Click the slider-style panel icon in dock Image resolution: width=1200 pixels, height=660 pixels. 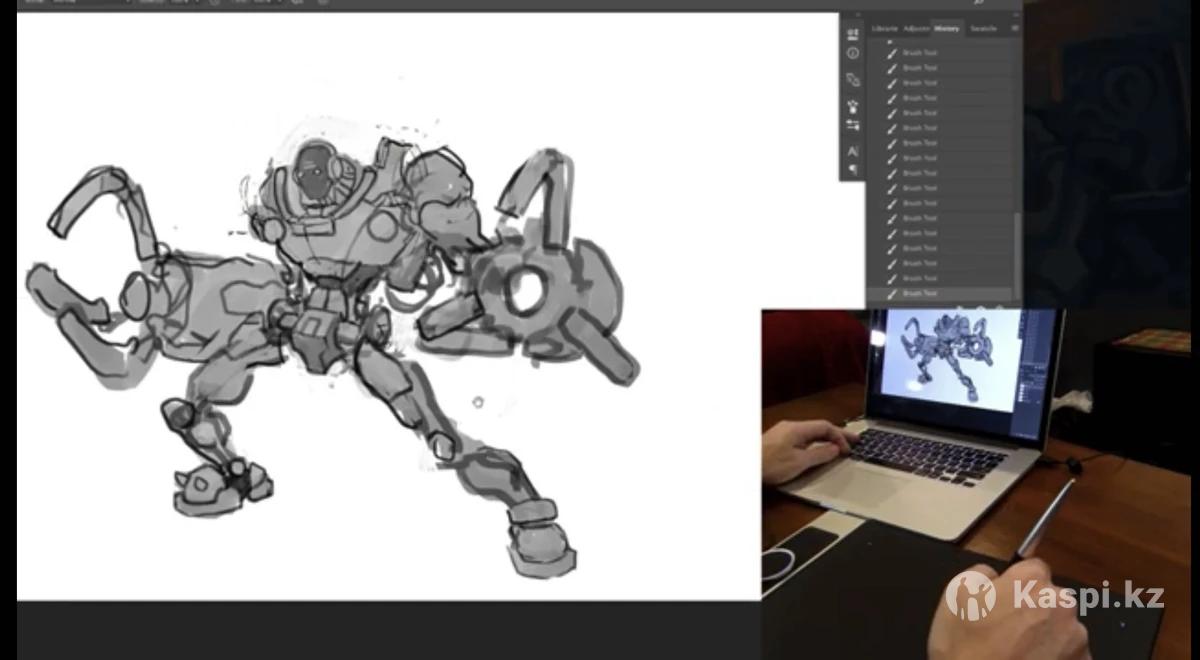853,125
